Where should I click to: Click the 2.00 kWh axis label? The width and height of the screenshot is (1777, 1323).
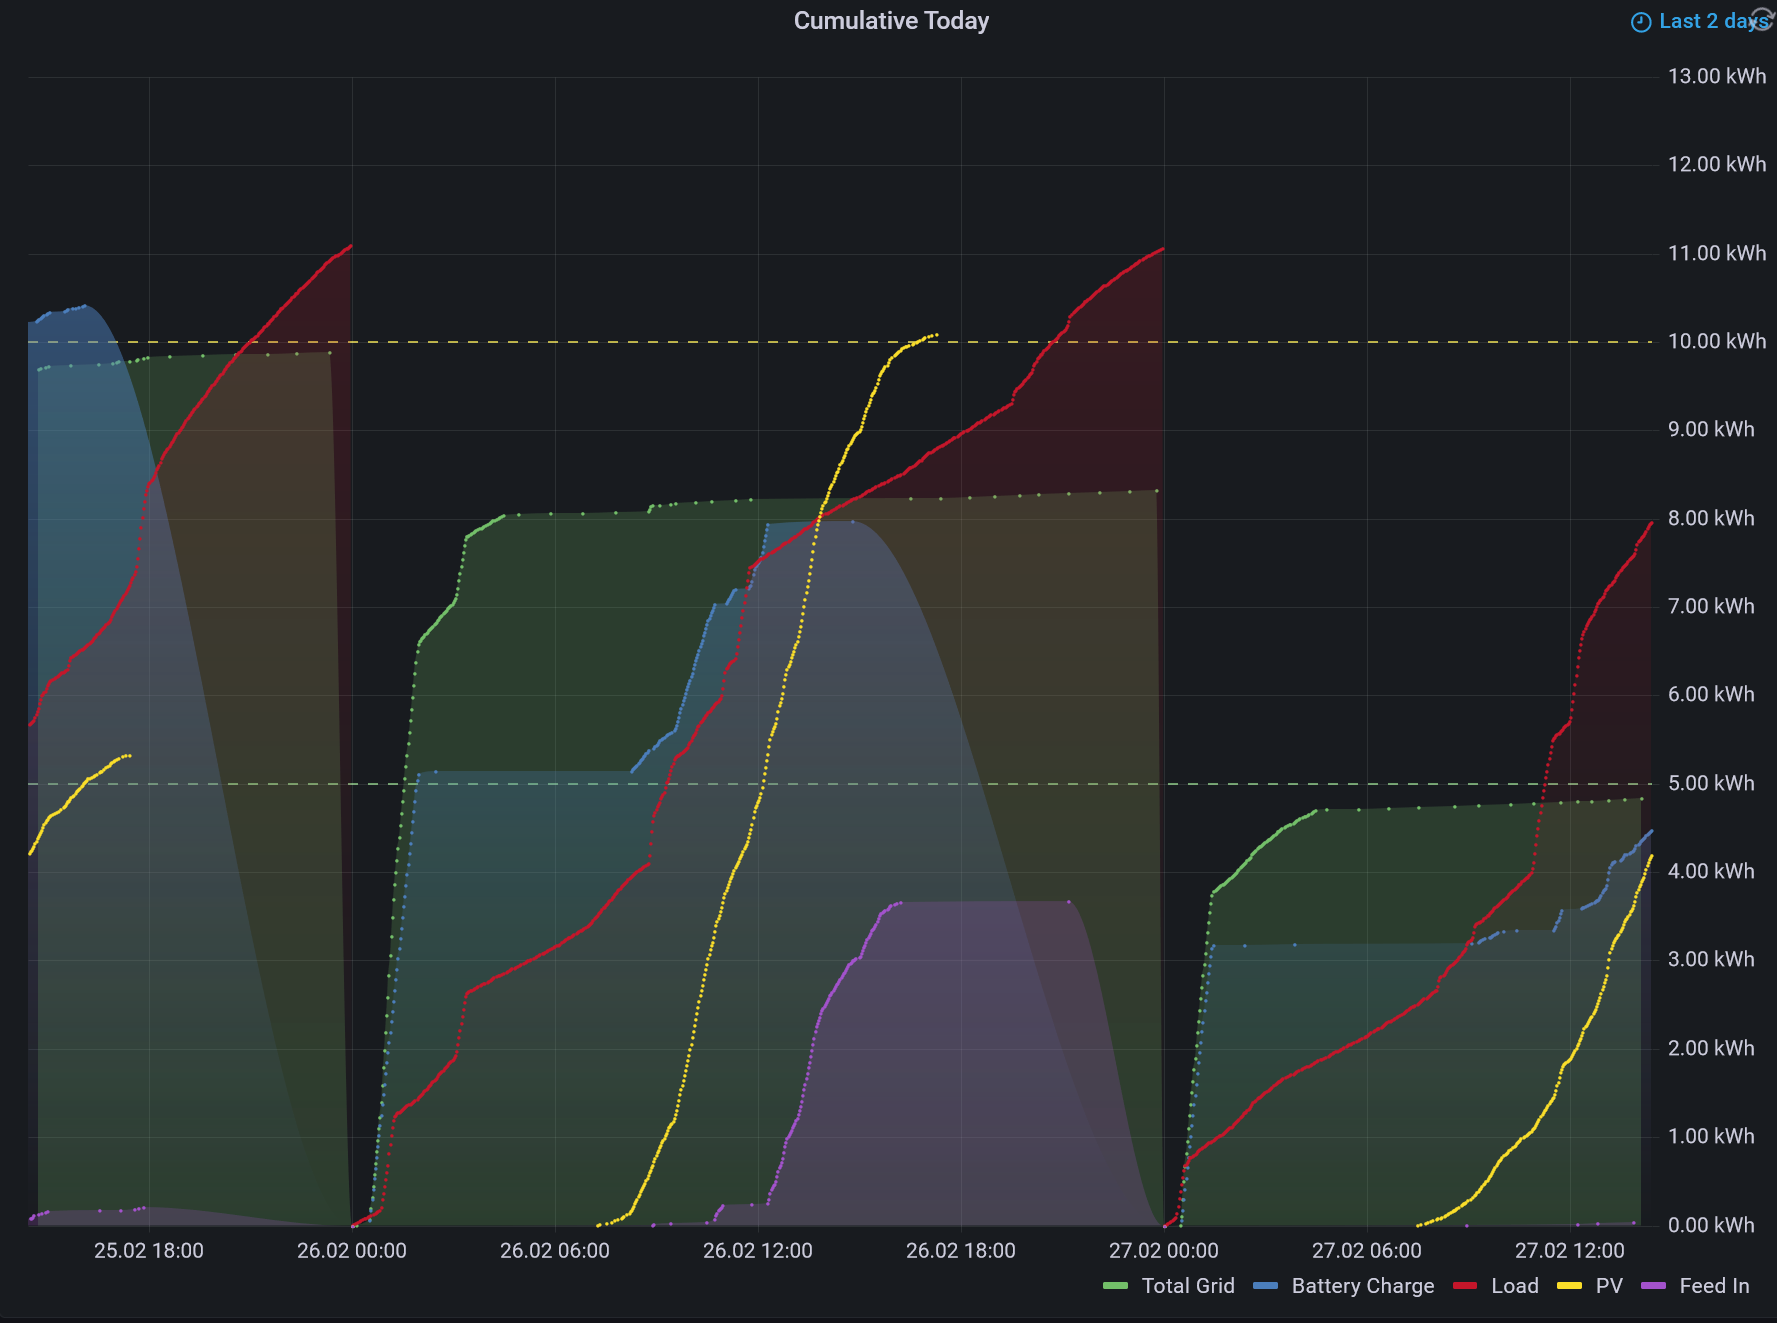click(x=1710, y=1048)
